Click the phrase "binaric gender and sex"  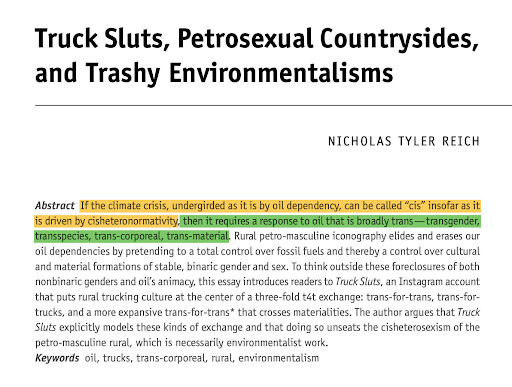point(237,267)
